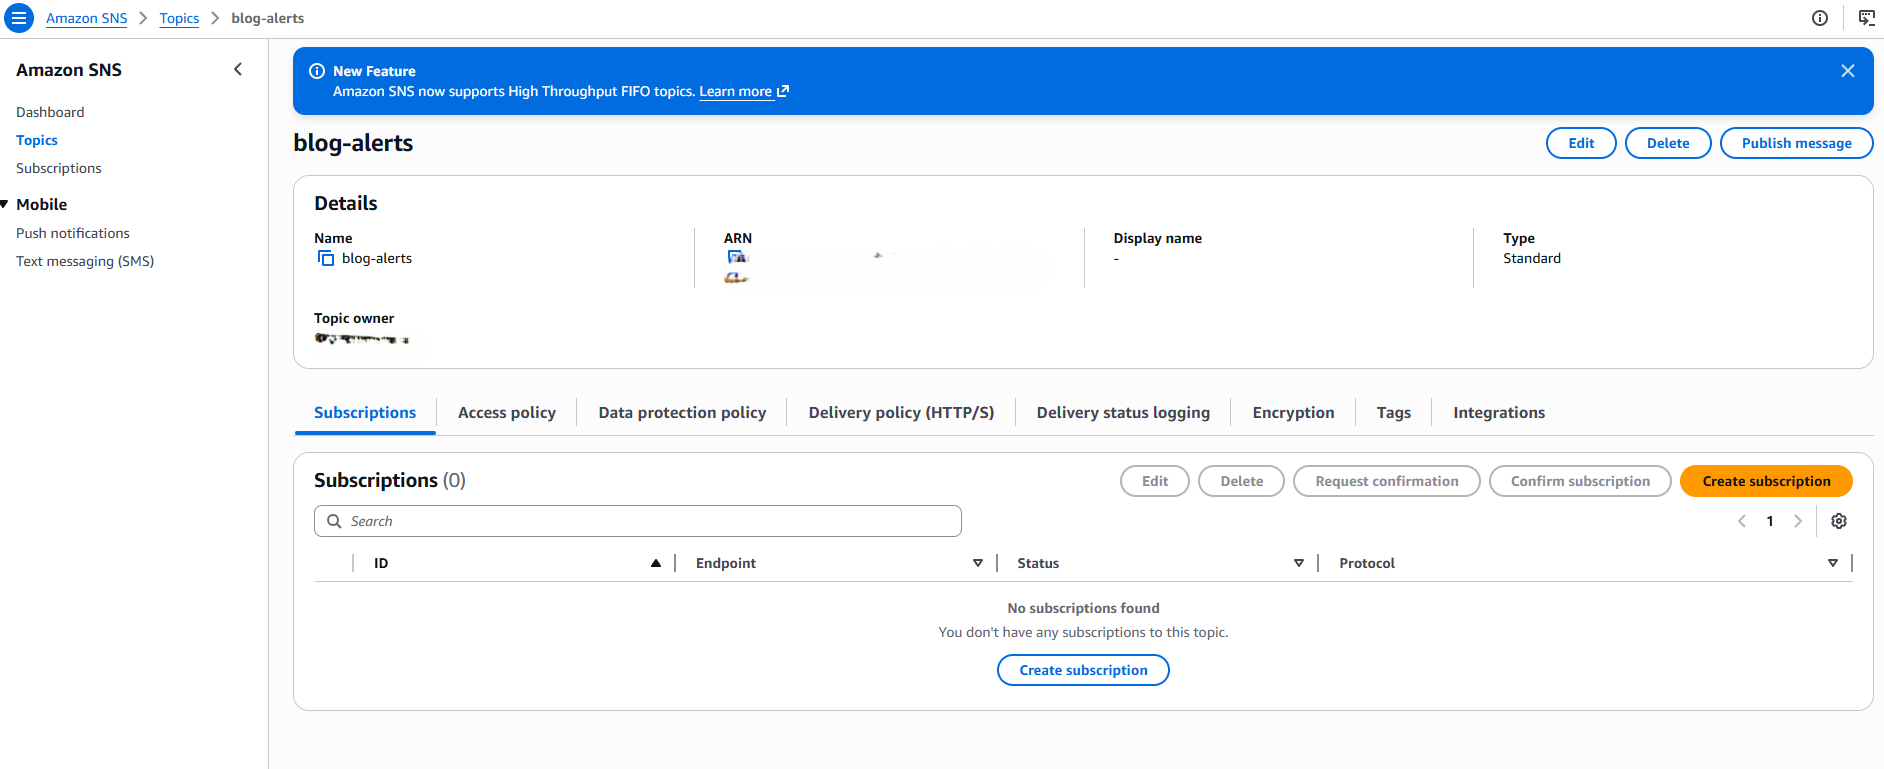The width and height of the screenshot is (1884, 769).
Task: Sort subscriptions by Status column
Action: pyautogui.click(x=1298, y=563)
